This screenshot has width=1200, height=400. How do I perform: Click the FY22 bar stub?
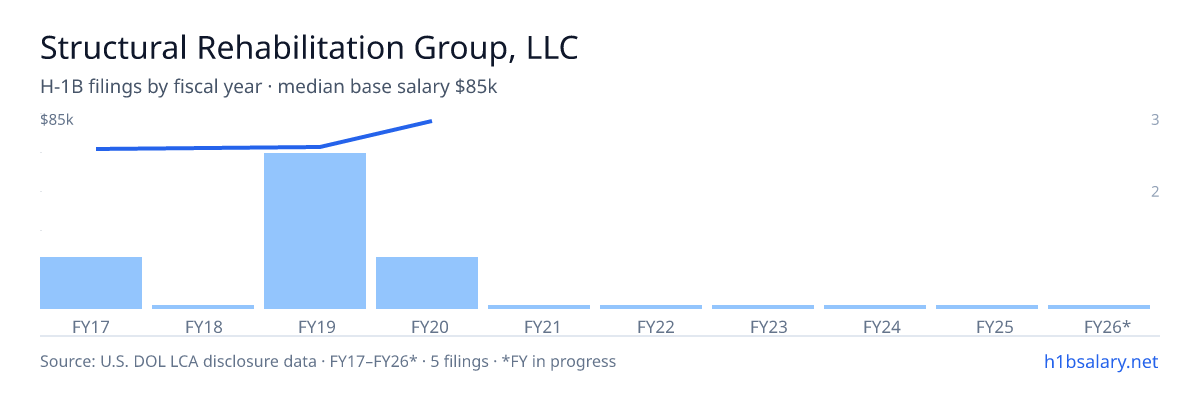tap(651, 307)
